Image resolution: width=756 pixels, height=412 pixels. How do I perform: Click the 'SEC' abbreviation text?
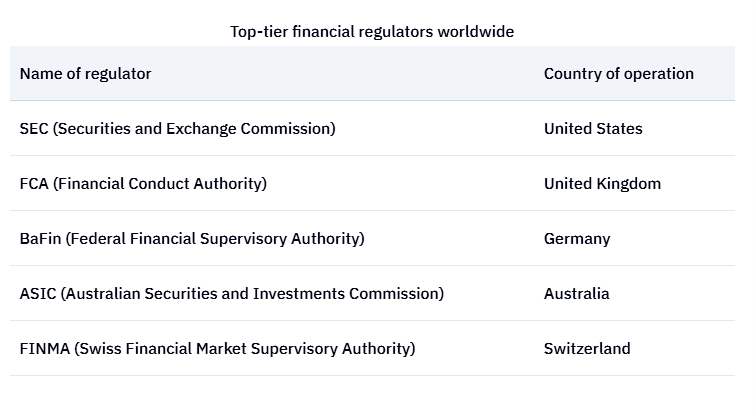tap(34, 129)
